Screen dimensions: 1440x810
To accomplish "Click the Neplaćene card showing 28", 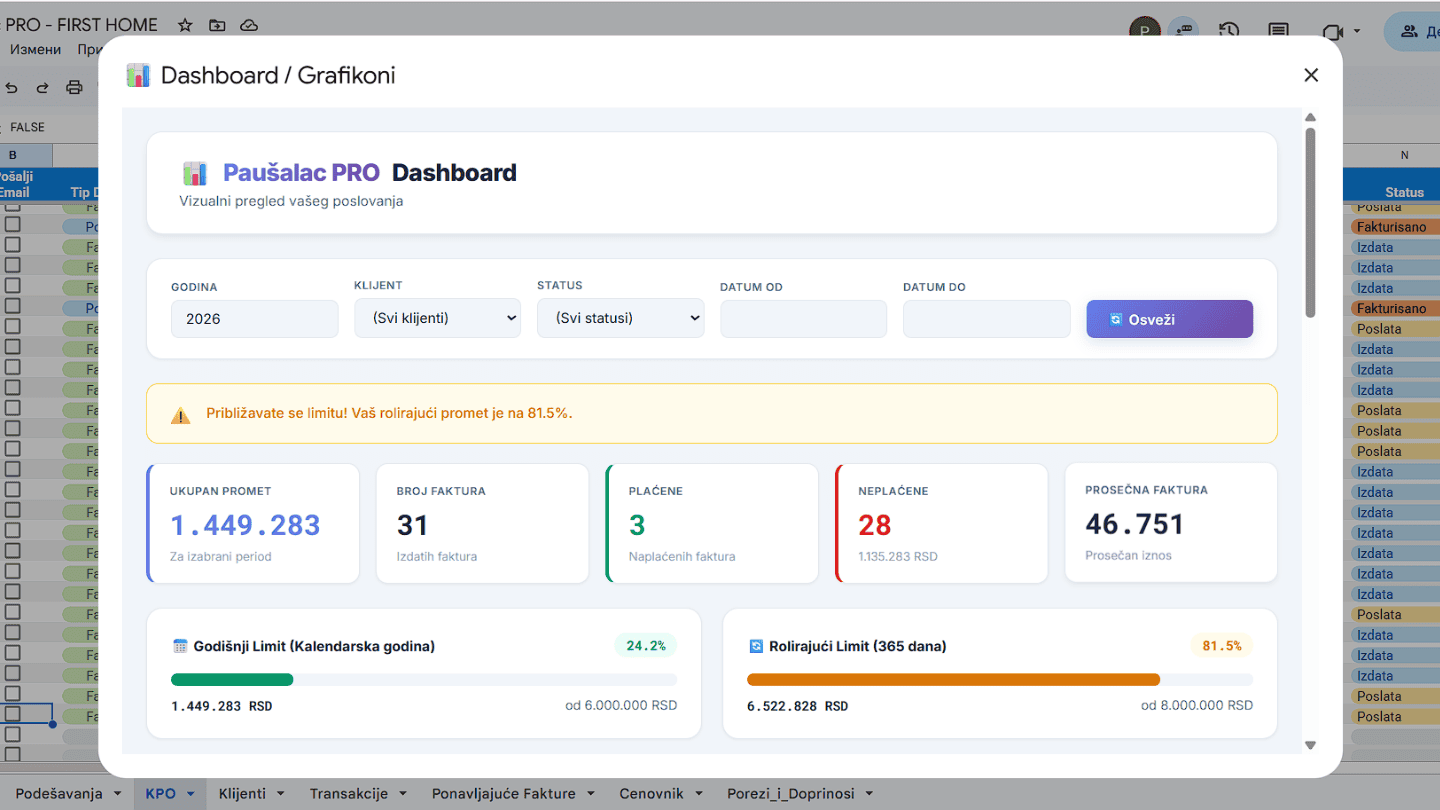I will pos(941,523).
